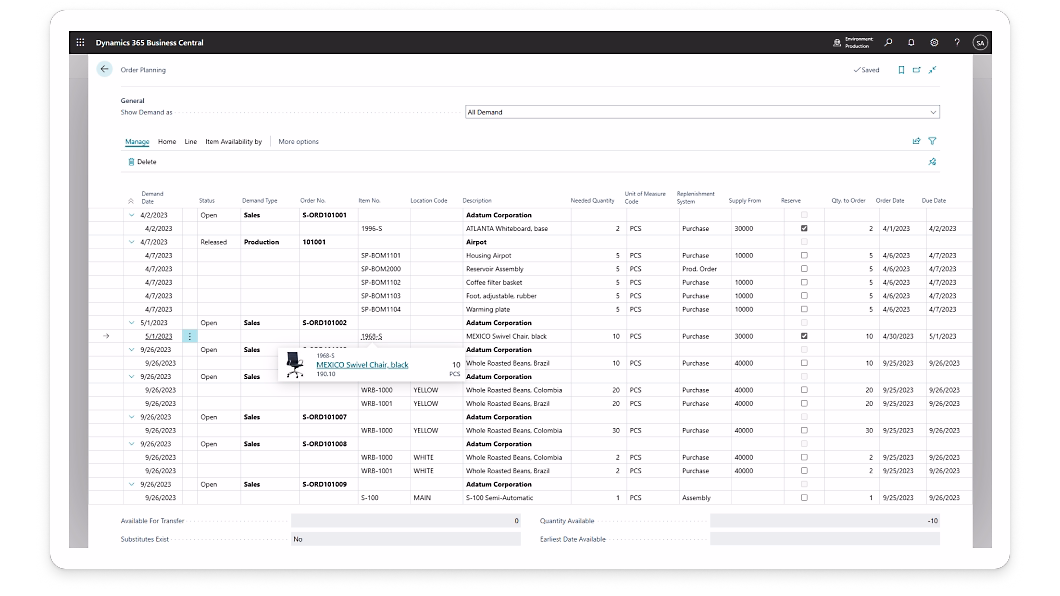Screen dimensions: 1060x596
Task: Collapse the 4/2/2023 S-ORD101001 group
Action: [132, 215]
